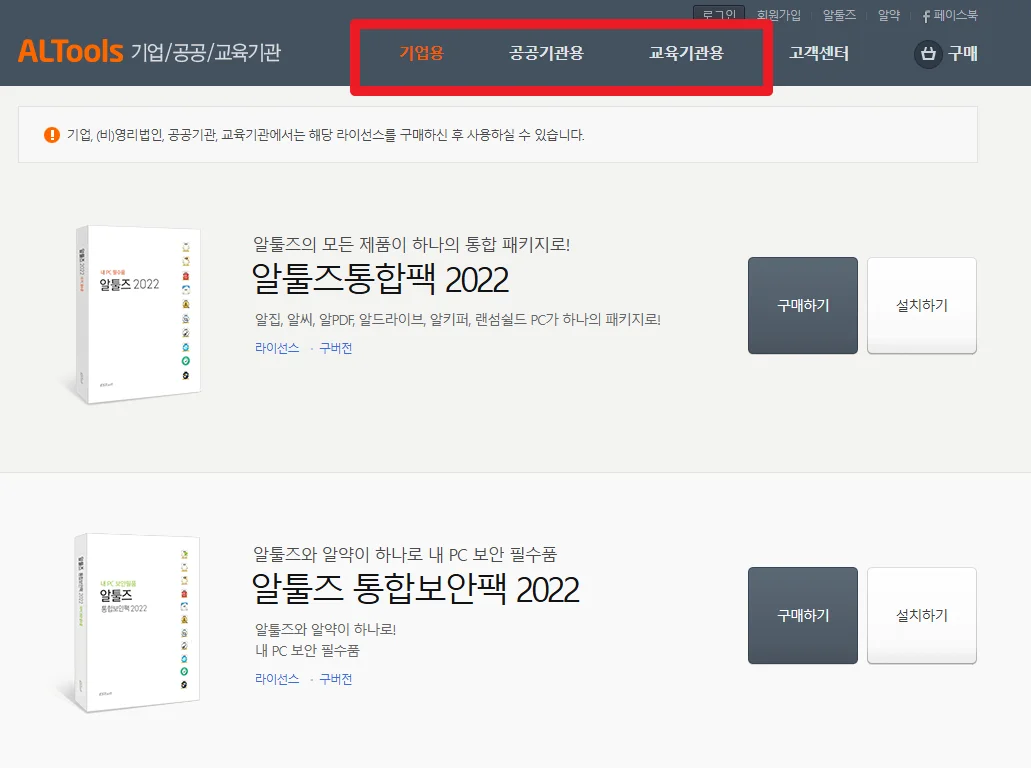Screen dimensions: 1031x768
Task: Click the orange warning notice icon
Action: point(51,135)
